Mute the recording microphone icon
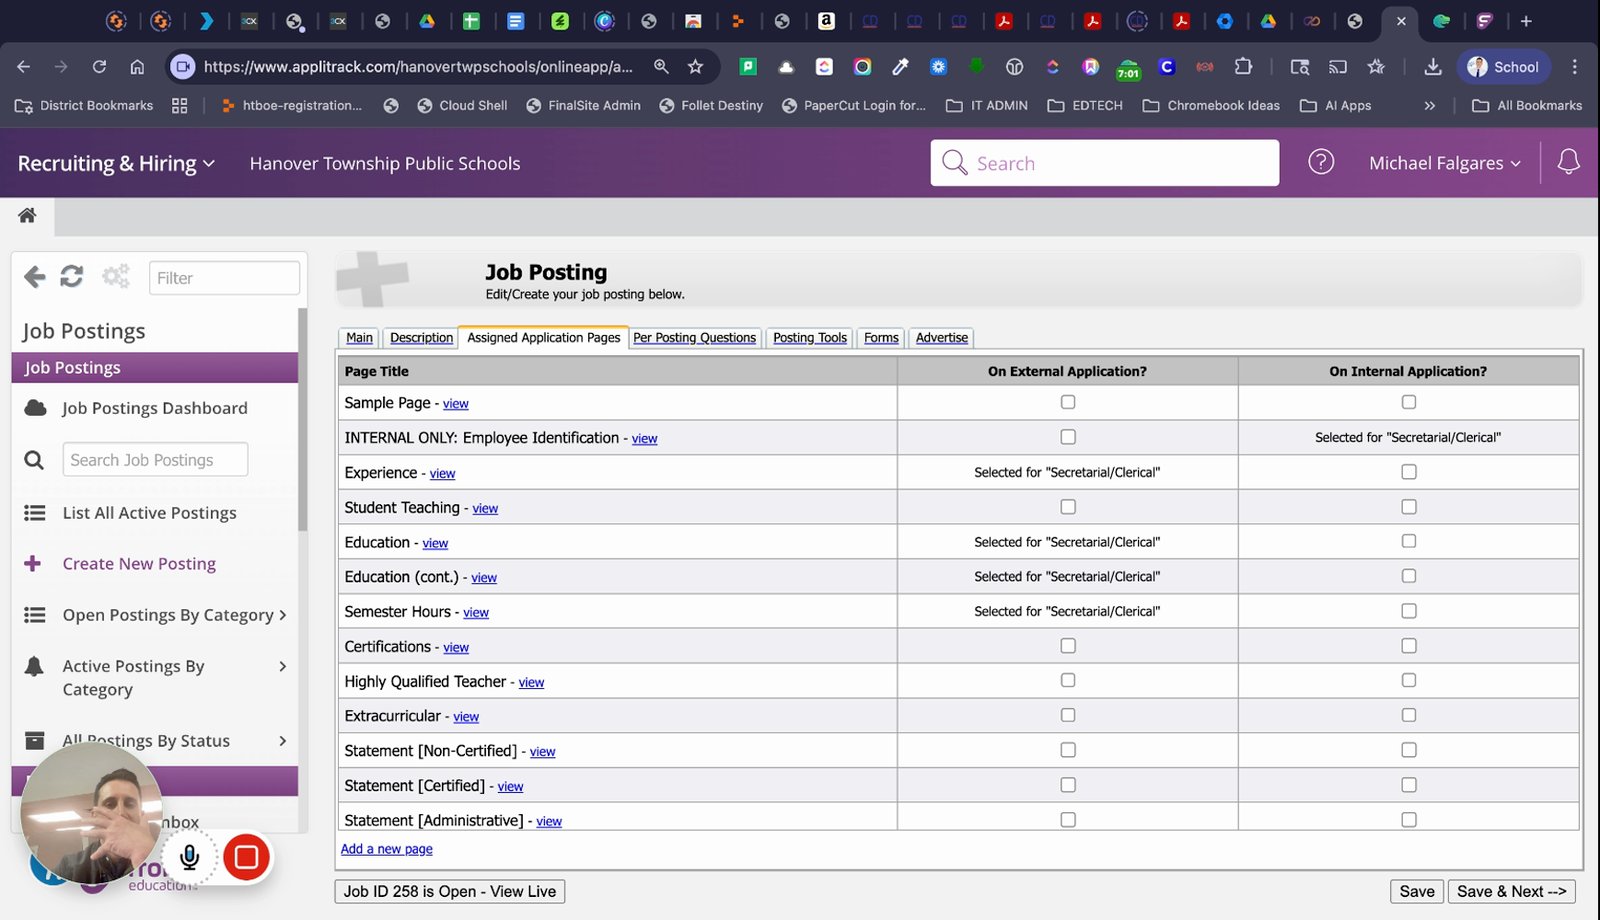Image resolution: width=1600 pixels, height=920 pixels. tap(189, 857)
